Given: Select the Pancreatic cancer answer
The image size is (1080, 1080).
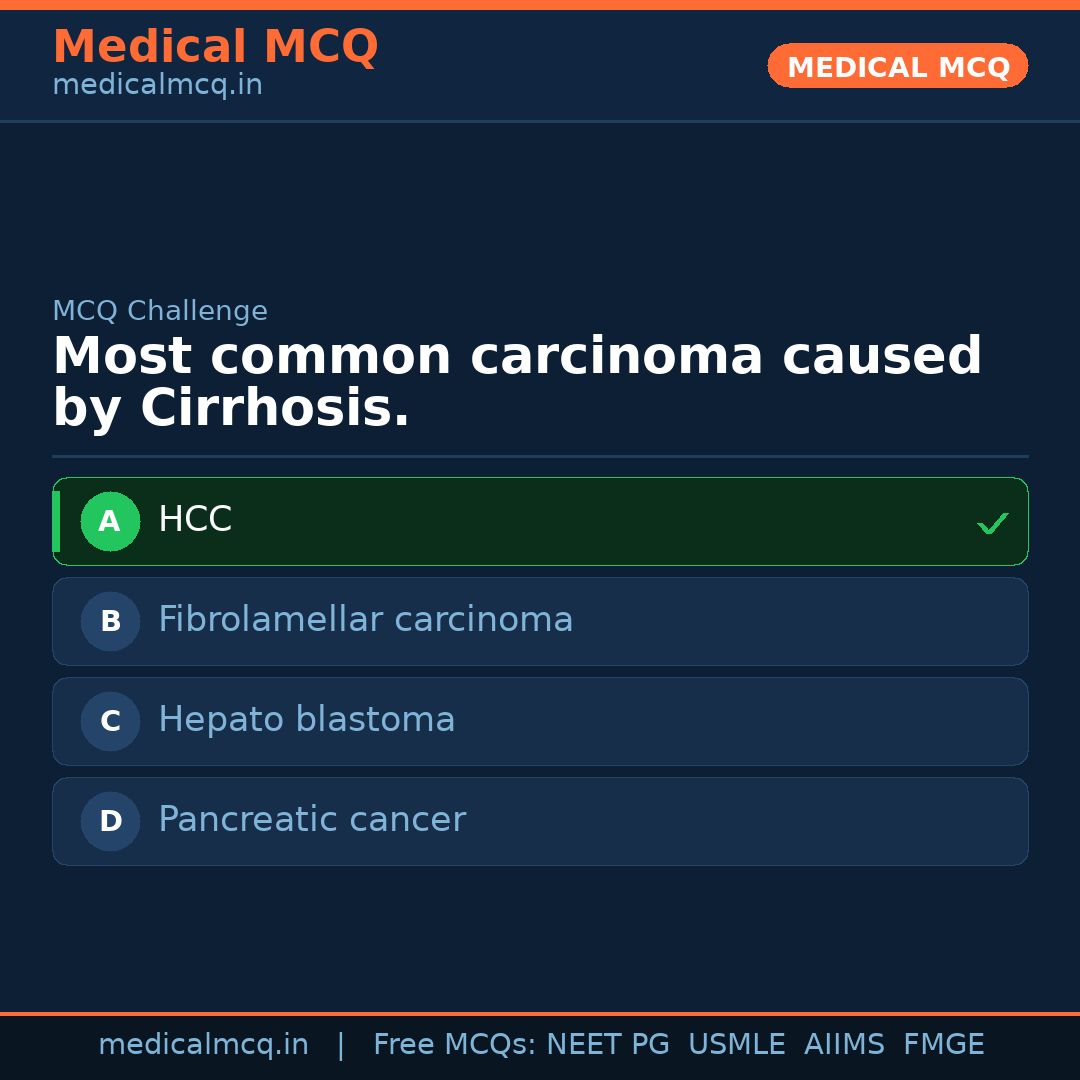Looking at the screenshot, I should pyautogui.click(x=311, y=820).
